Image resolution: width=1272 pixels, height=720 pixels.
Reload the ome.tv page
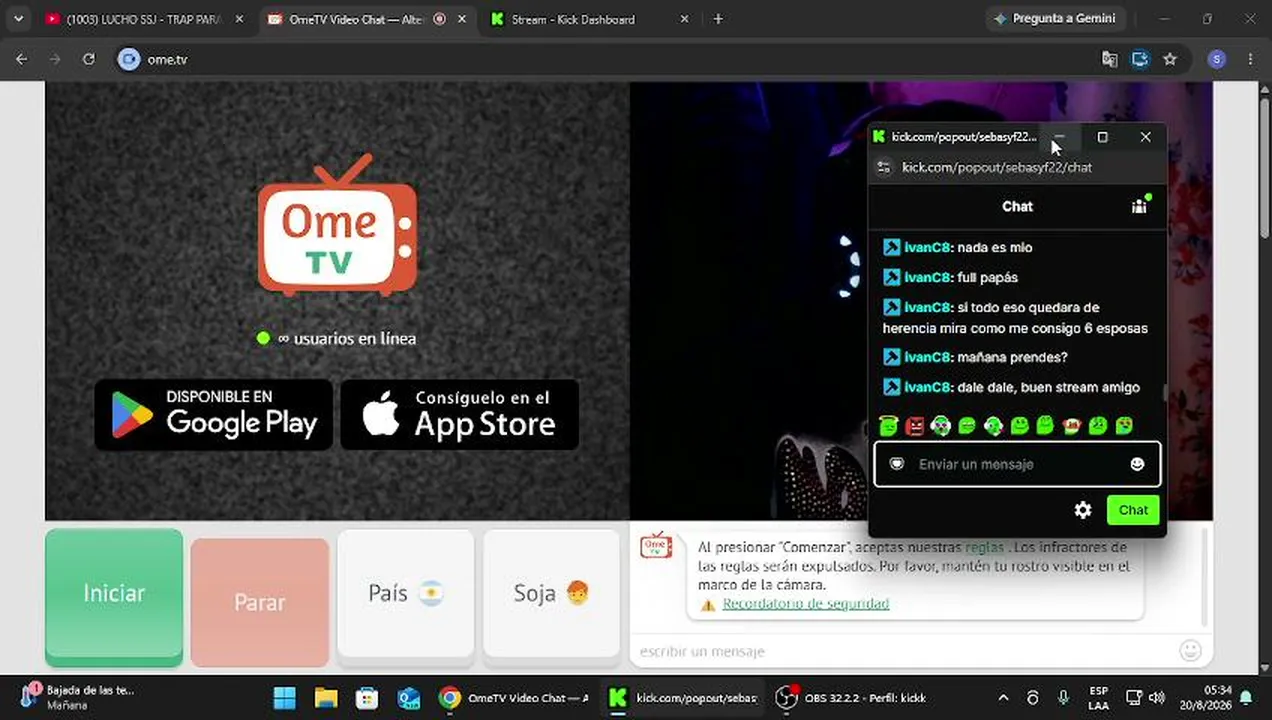tap(89, 59)
